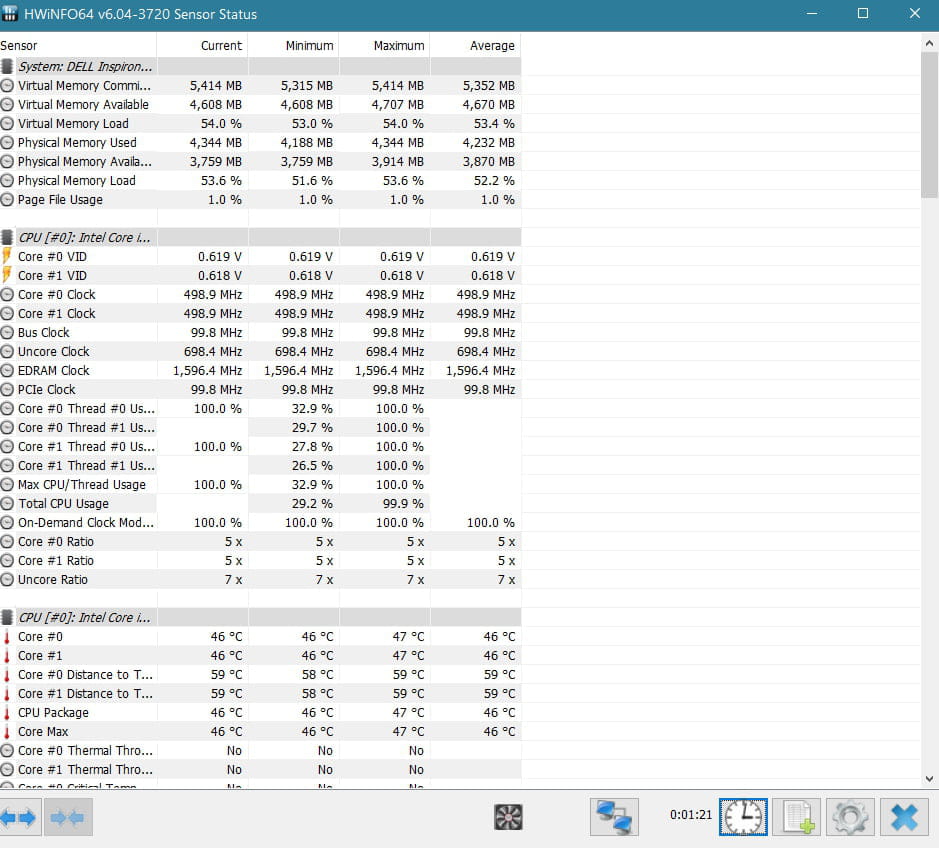
Task: Click the icon beside Total CPU Usage
Action: [7, 504]
